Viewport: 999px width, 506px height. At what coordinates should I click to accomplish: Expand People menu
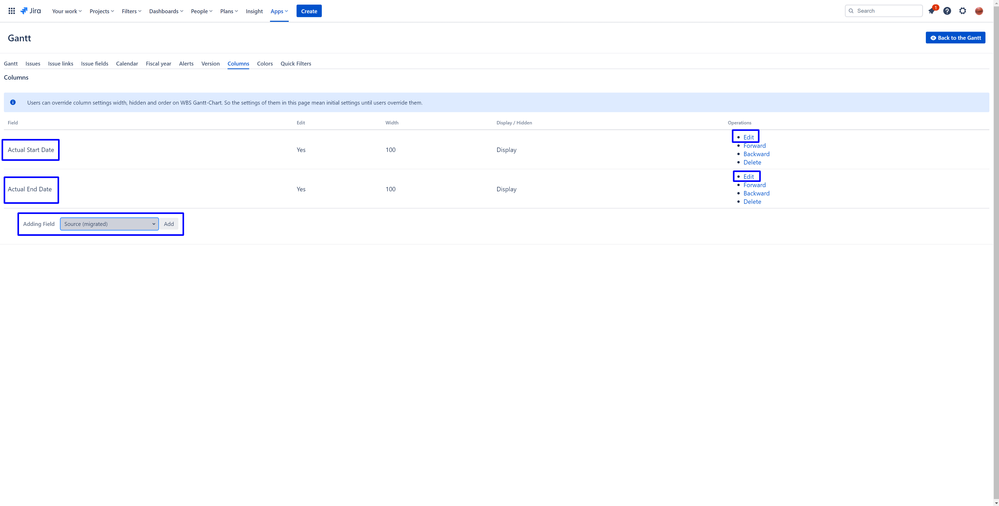[x=201, y=11]
